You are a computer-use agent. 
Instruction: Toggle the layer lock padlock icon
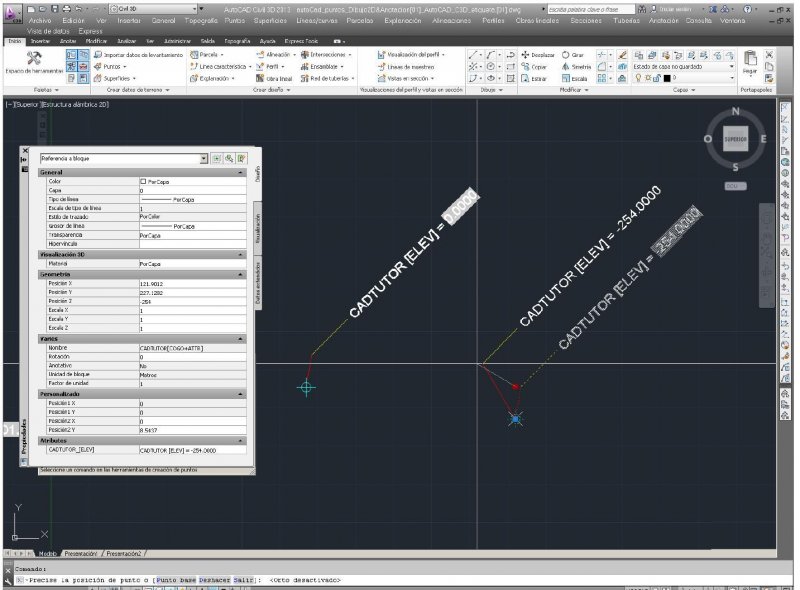click(x=657, y=78)
